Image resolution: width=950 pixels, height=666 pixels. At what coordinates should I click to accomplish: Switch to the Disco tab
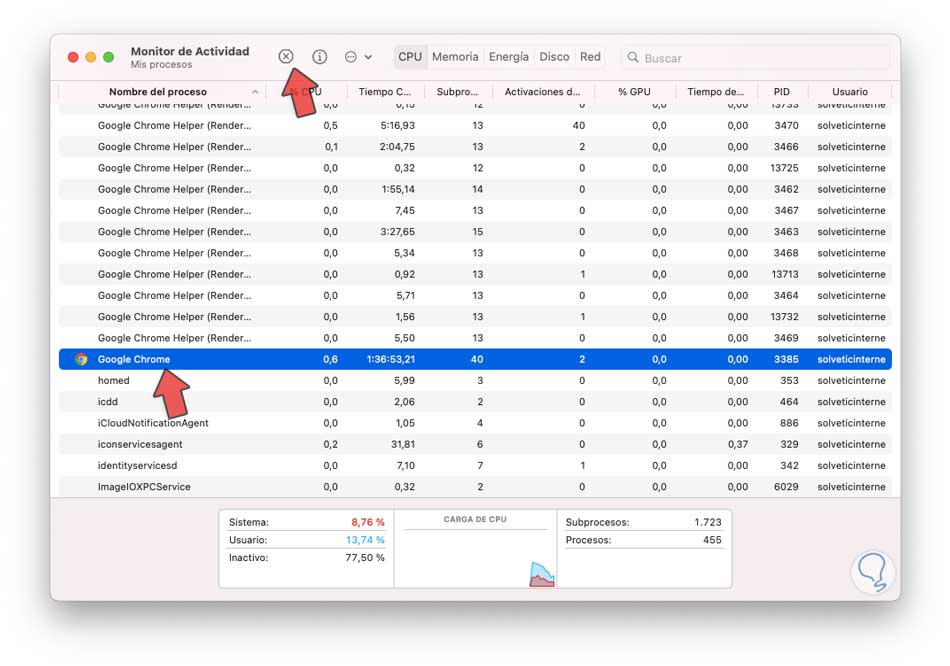[x=554, y=56]
